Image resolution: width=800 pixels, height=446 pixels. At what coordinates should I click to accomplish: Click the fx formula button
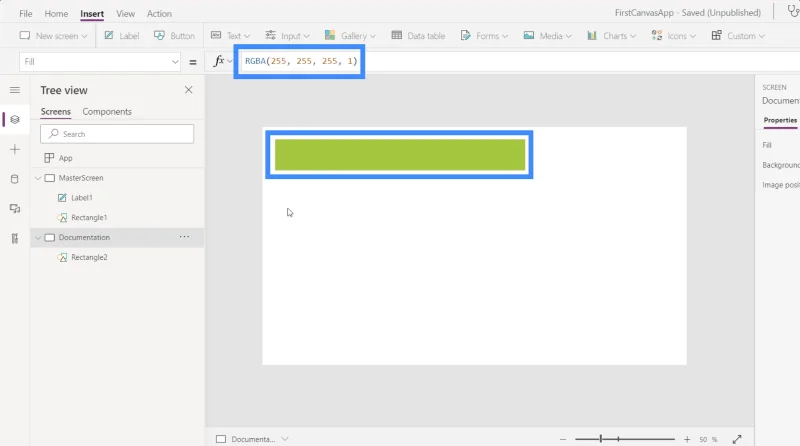point(219,61)
